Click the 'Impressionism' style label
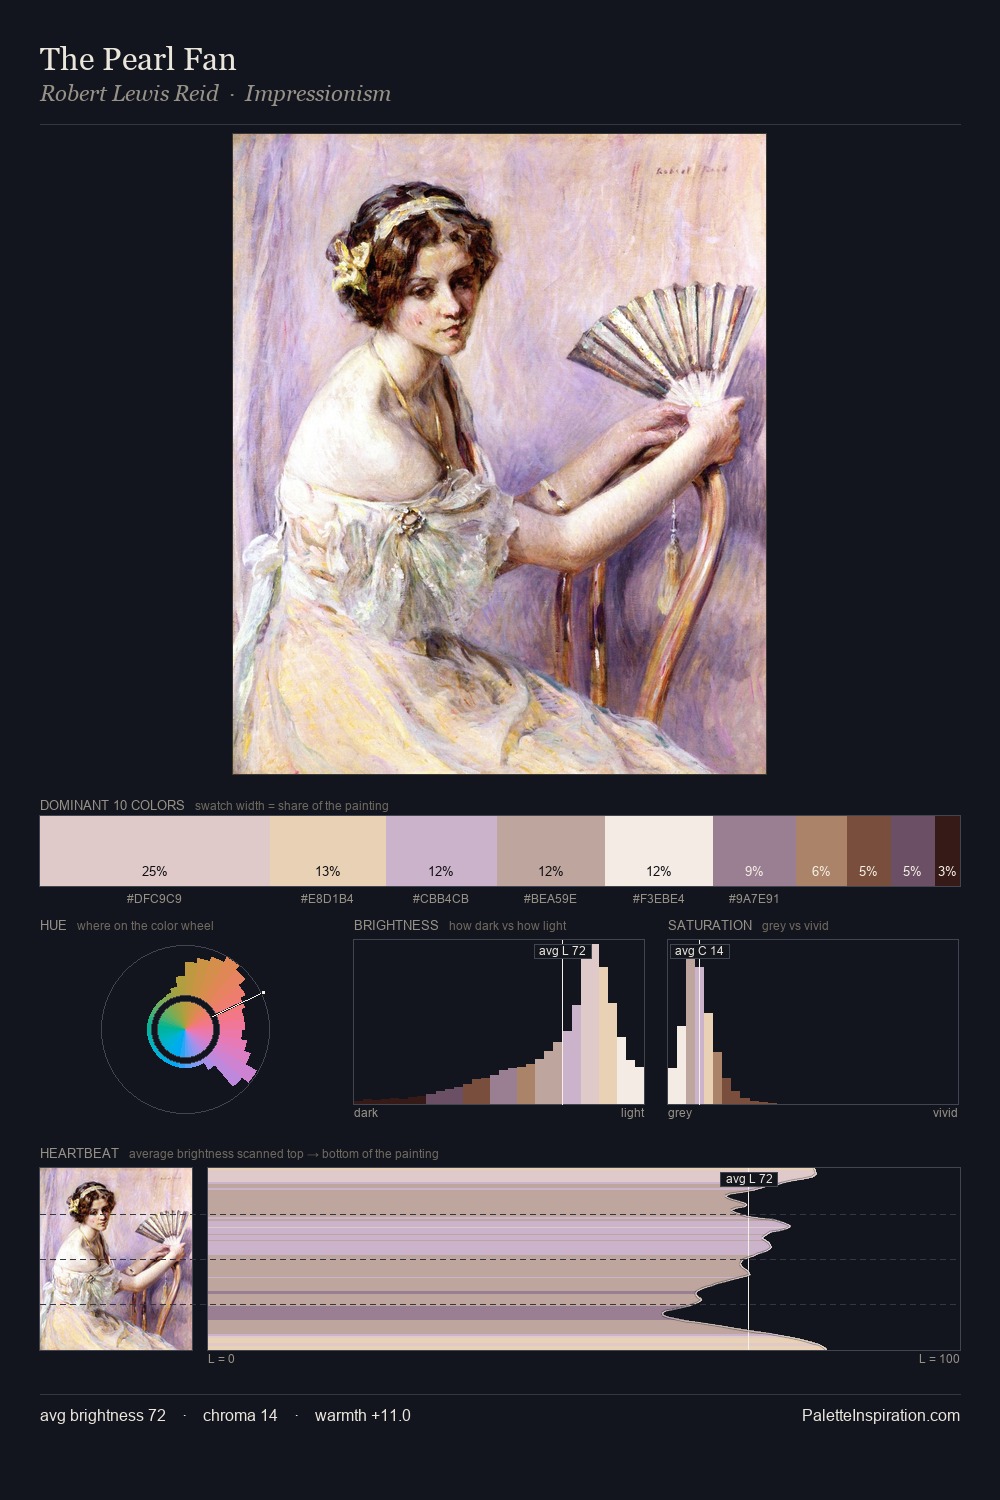 click(318, 93)
